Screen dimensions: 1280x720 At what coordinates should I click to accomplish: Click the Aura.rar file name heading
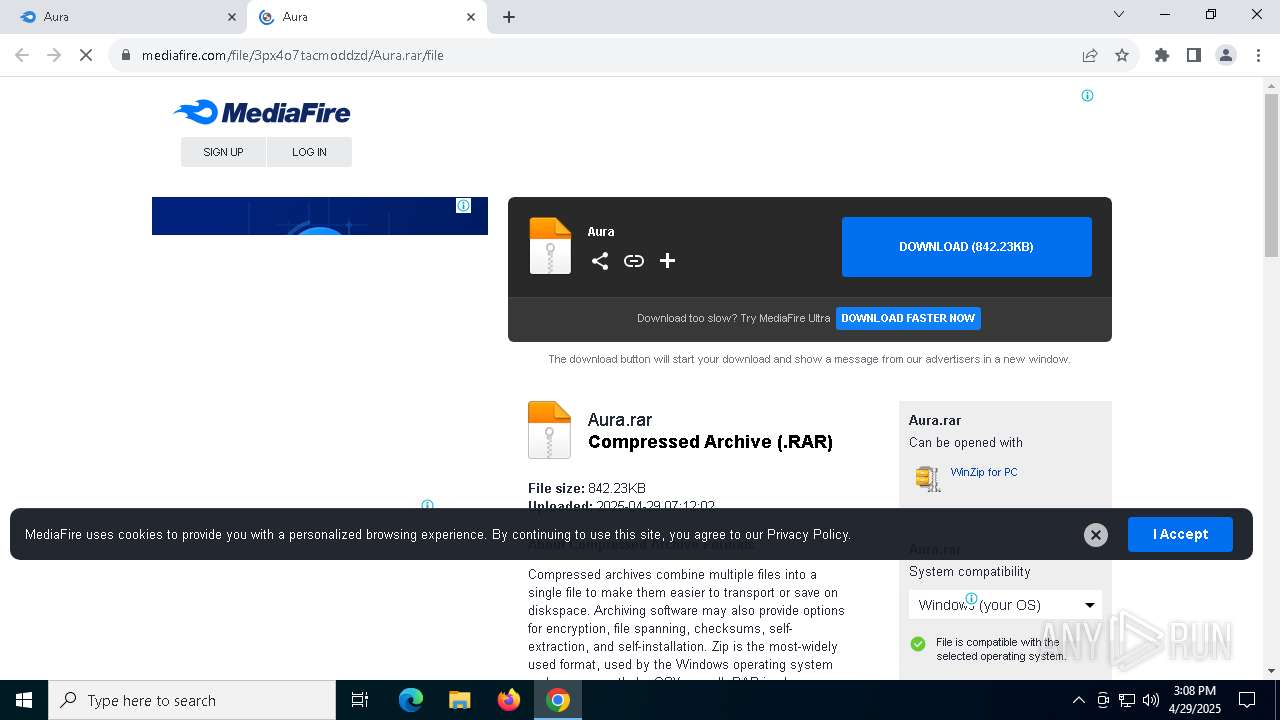point(620,420)
